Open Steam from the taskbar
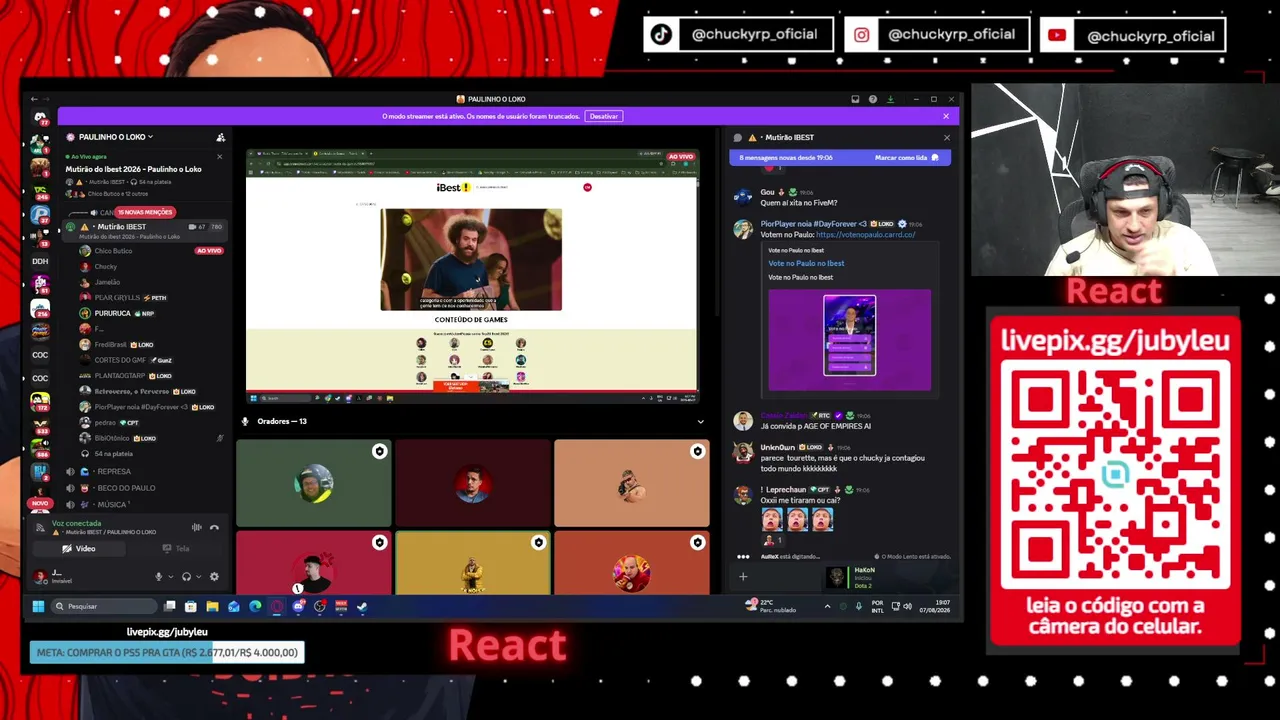Viewport: 1280px width, 720px height. coord(362,606)
